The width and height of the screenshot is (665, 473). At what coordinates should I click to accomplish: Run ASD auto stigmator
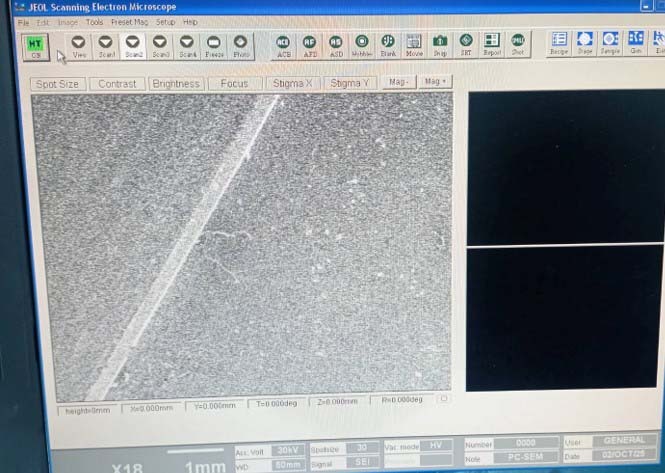pyautogui.click(x=336, y=46)
